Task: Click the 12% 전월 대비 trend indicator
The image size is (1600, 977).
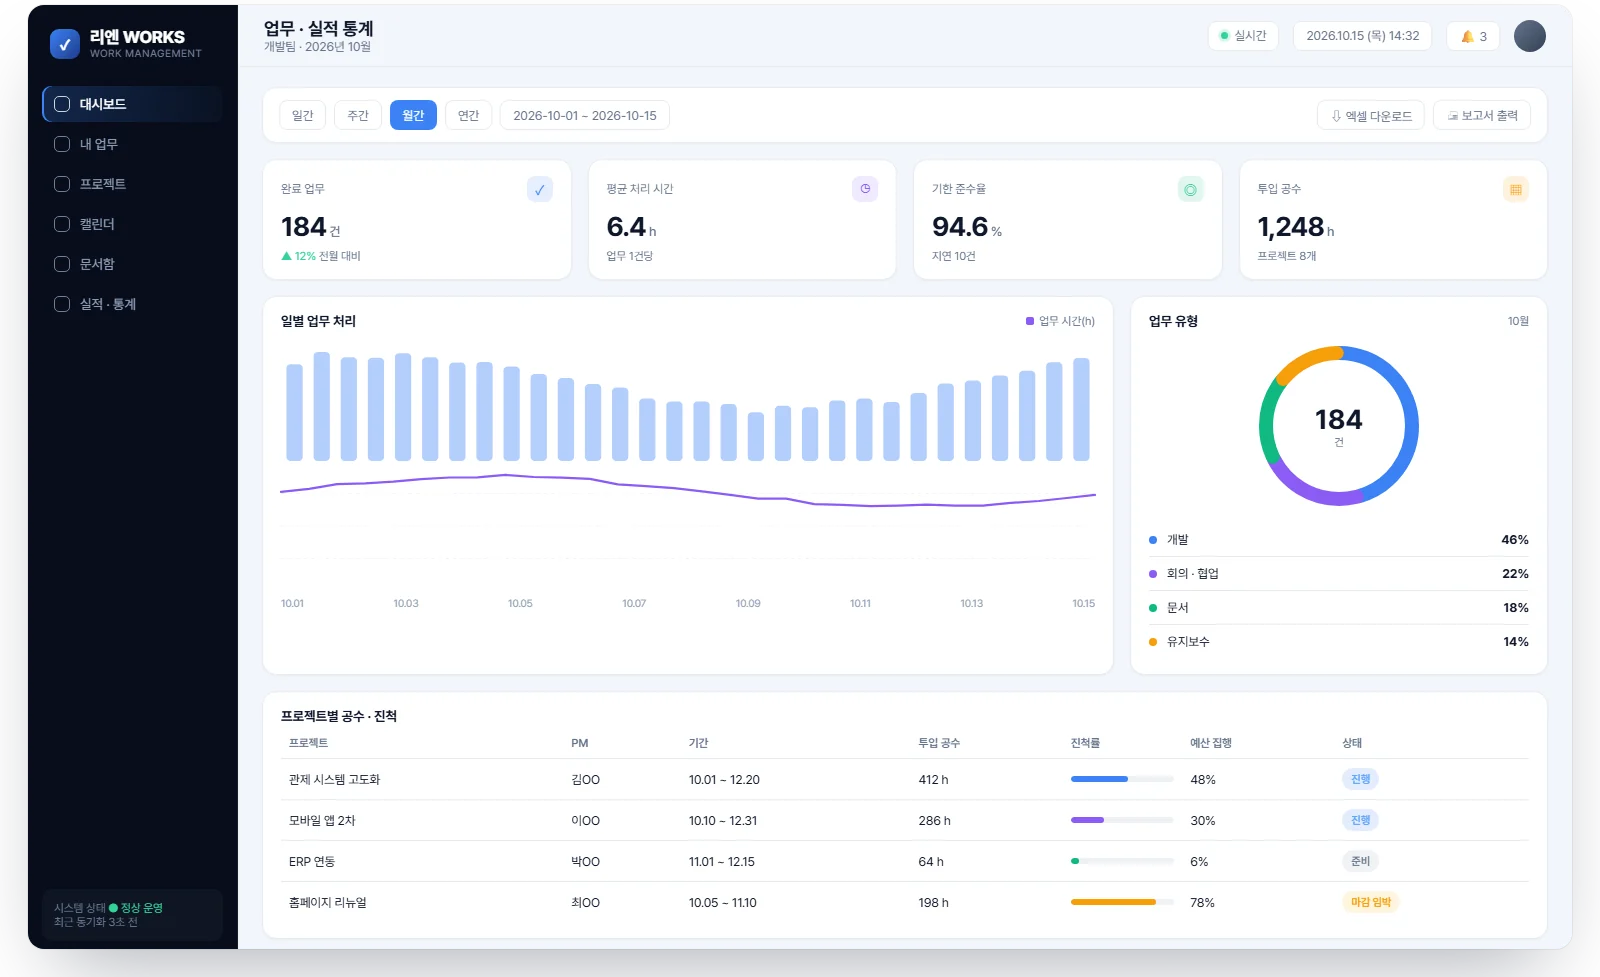Action: click(321, 256)
